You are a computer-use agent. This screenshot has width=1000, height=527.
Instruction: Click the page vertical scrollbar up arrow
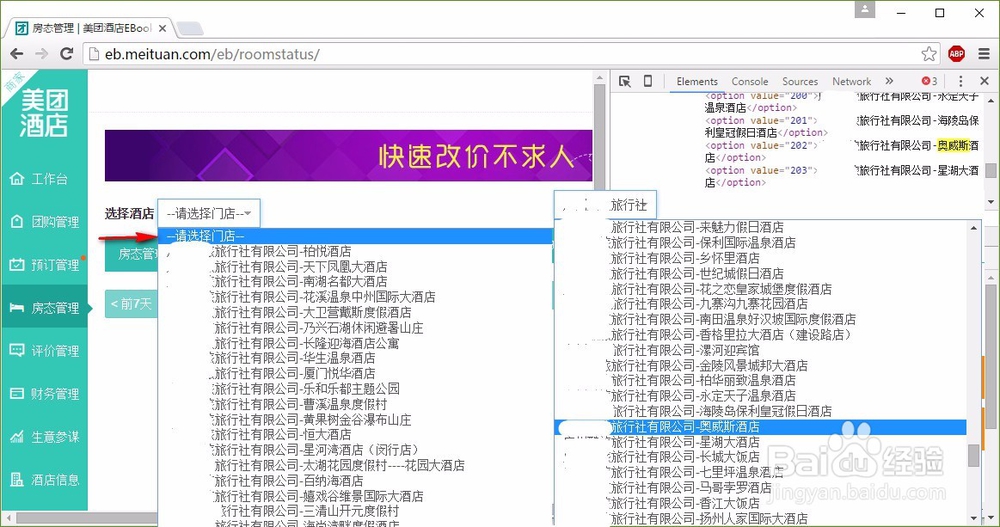tap(599, 77)
